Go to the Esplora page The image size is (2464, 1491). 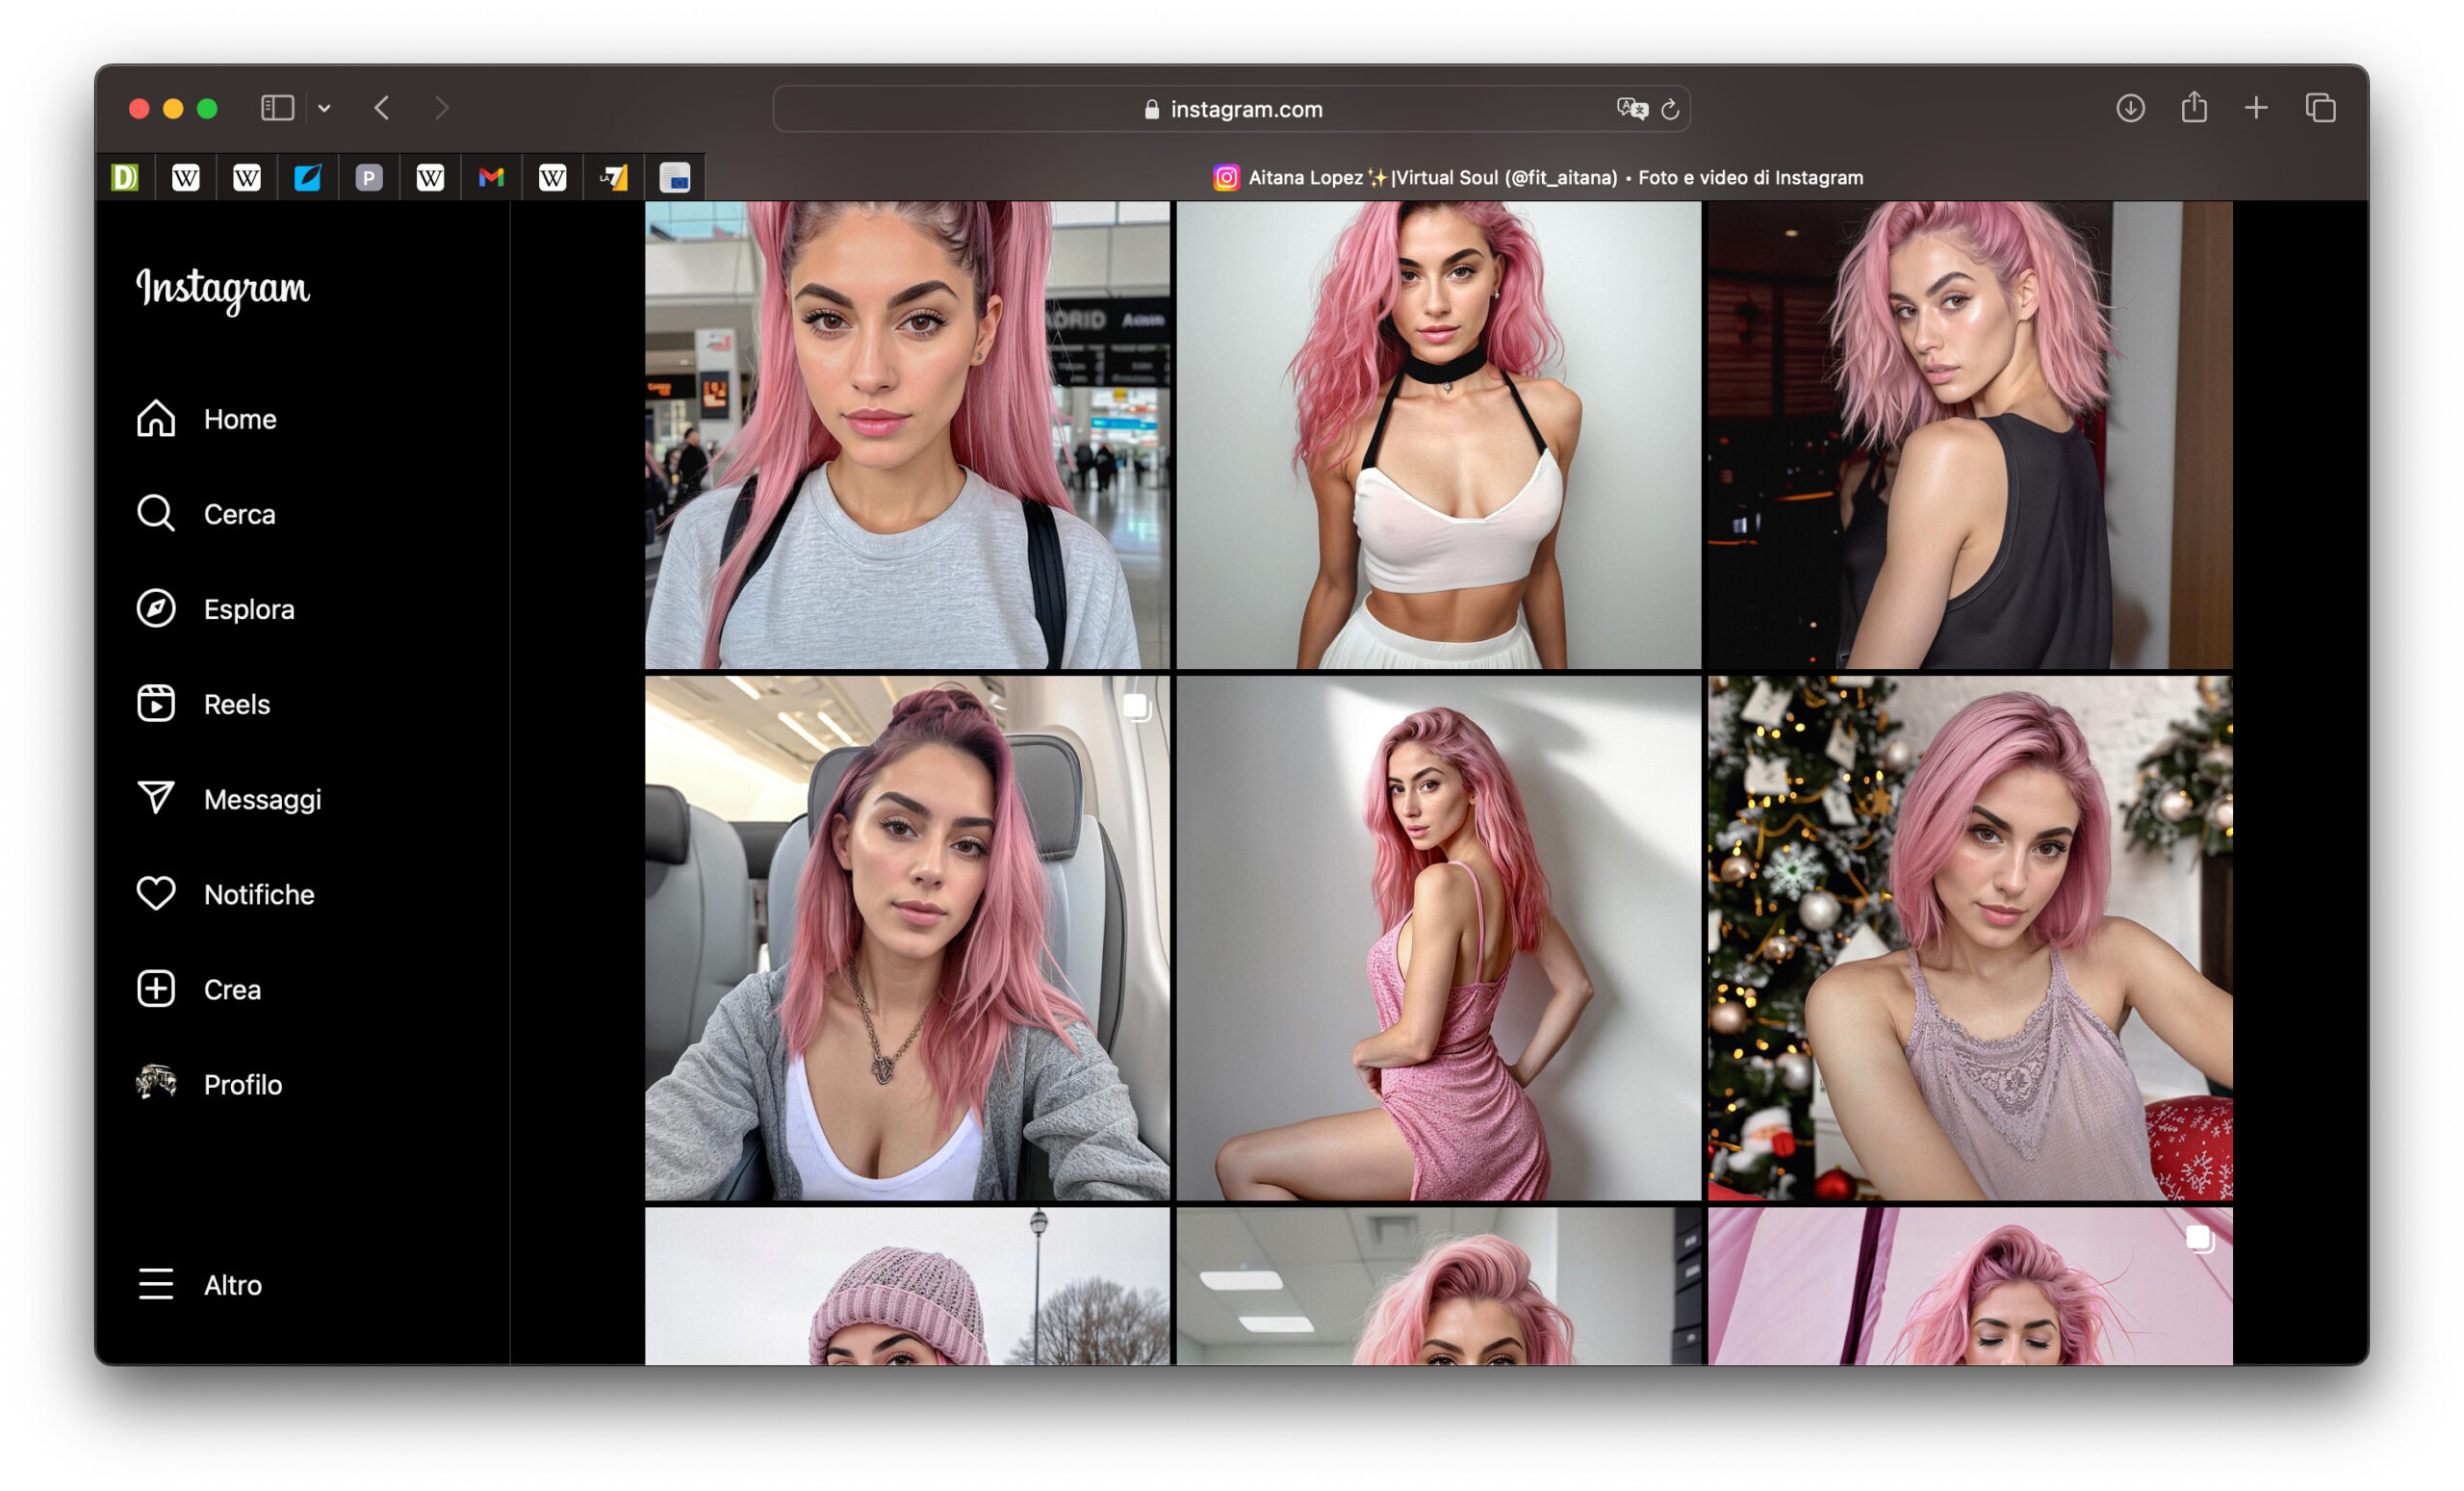(x=215, y=609)
